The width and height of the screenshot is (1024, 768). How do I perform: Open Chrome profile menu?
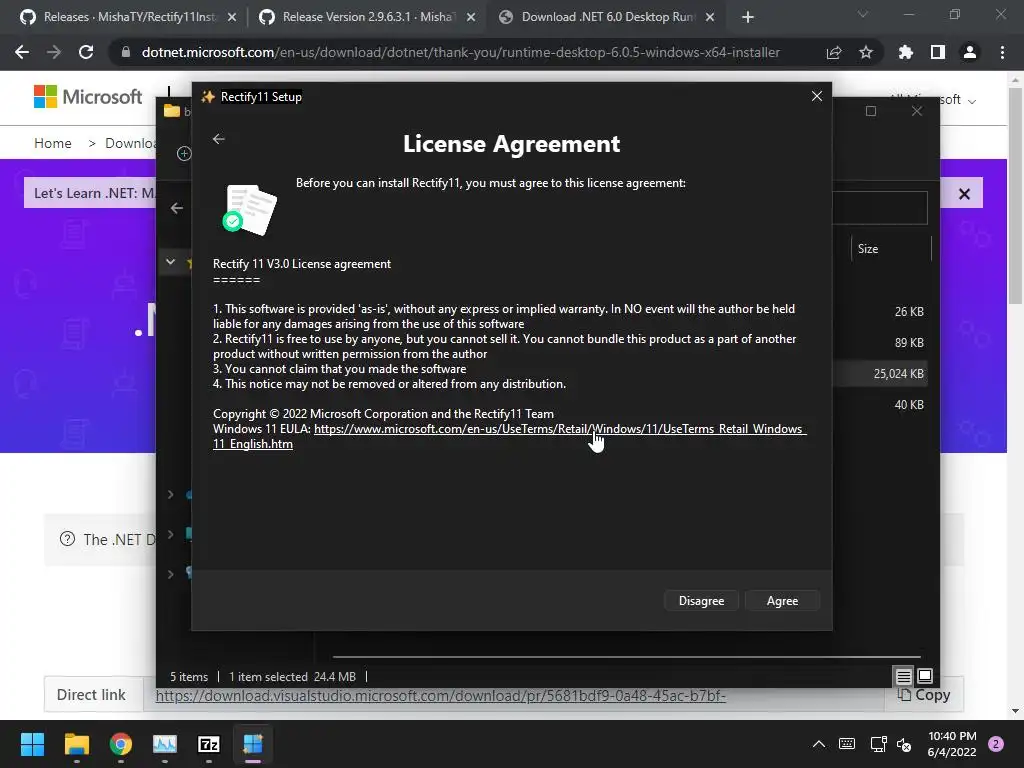(x=970, y=52)
